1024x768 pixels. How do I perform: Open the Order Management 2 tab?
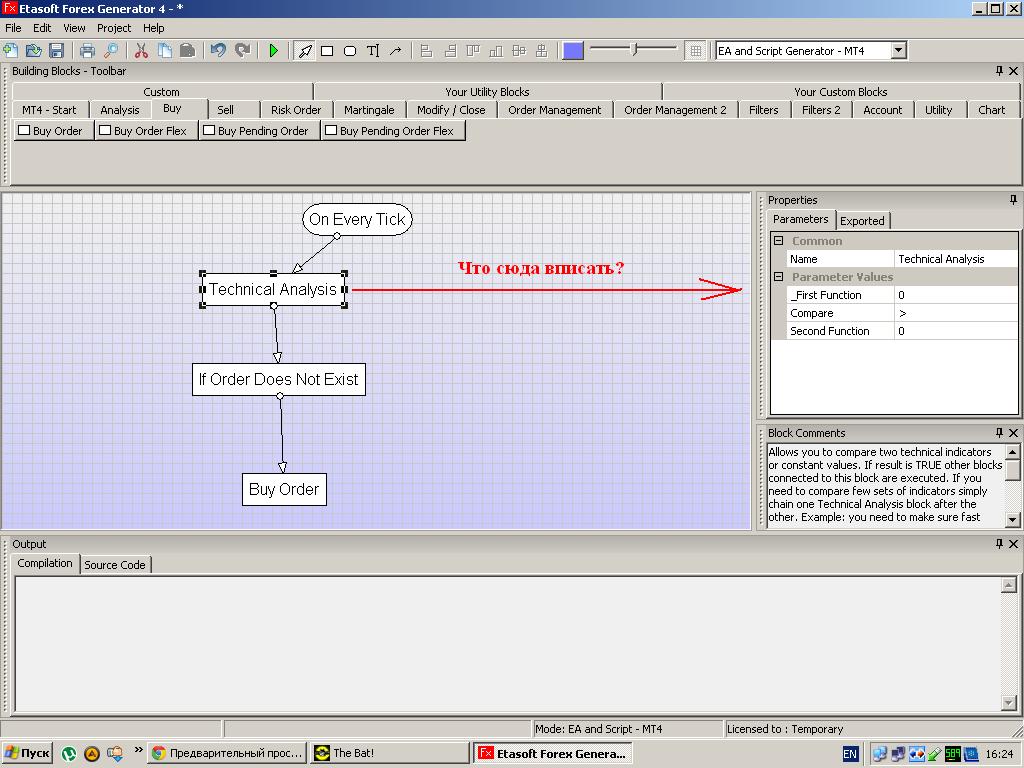[675, 110]
